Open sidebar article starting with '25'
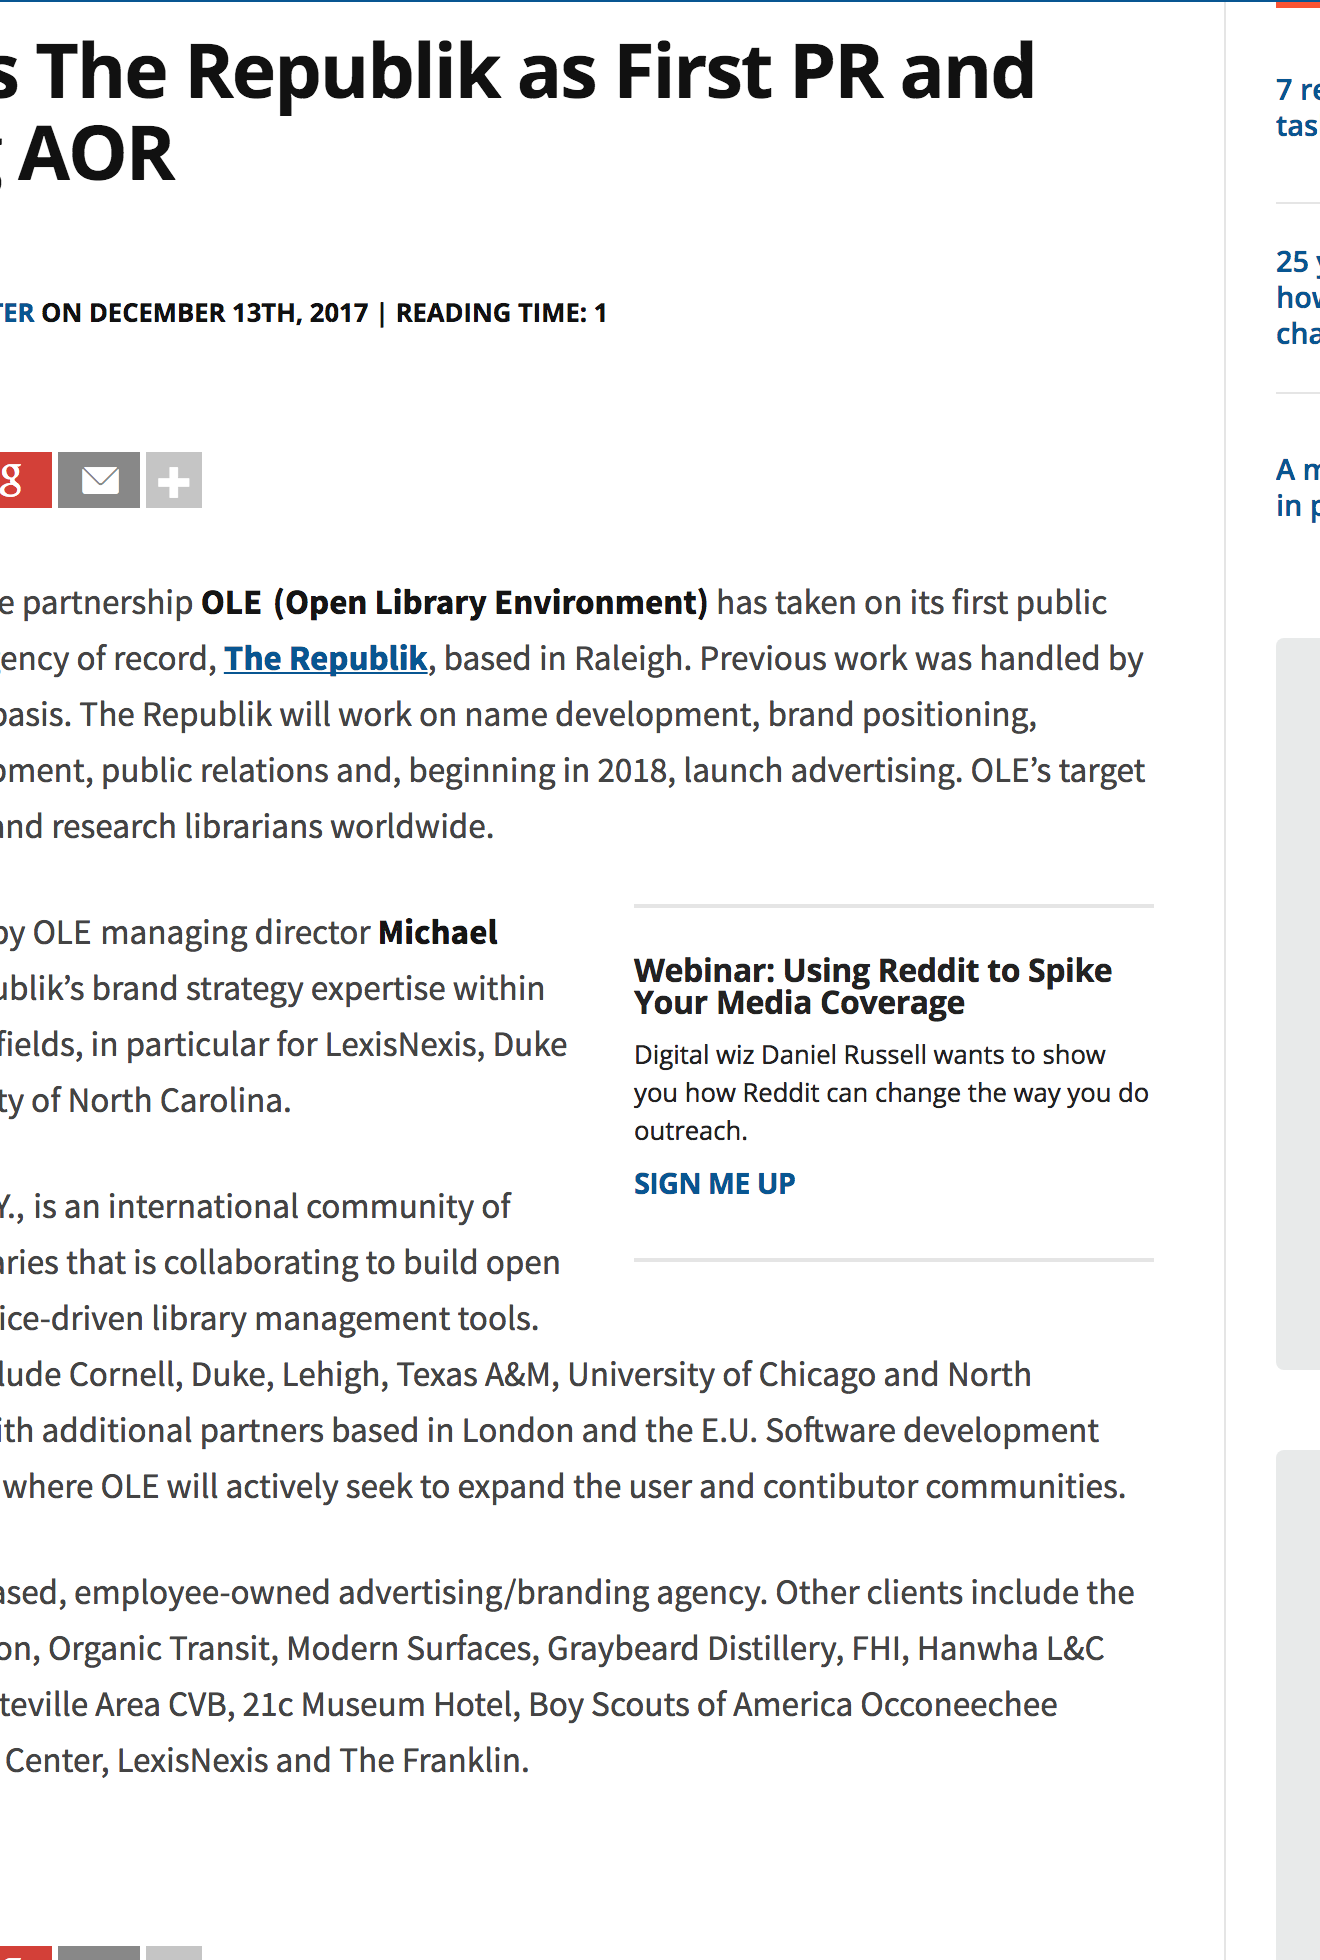1320x1960 pixels. (x=1298, y=297)
